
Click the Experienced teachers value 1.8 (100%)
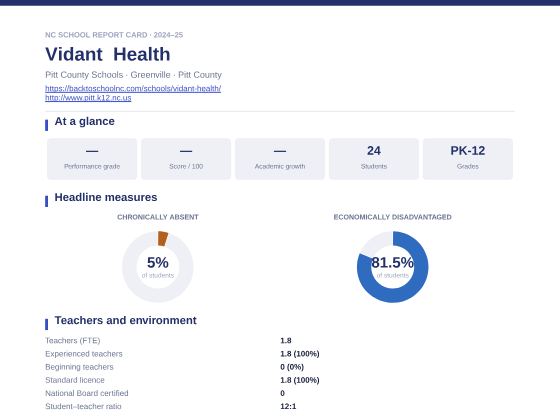(300, 354)
